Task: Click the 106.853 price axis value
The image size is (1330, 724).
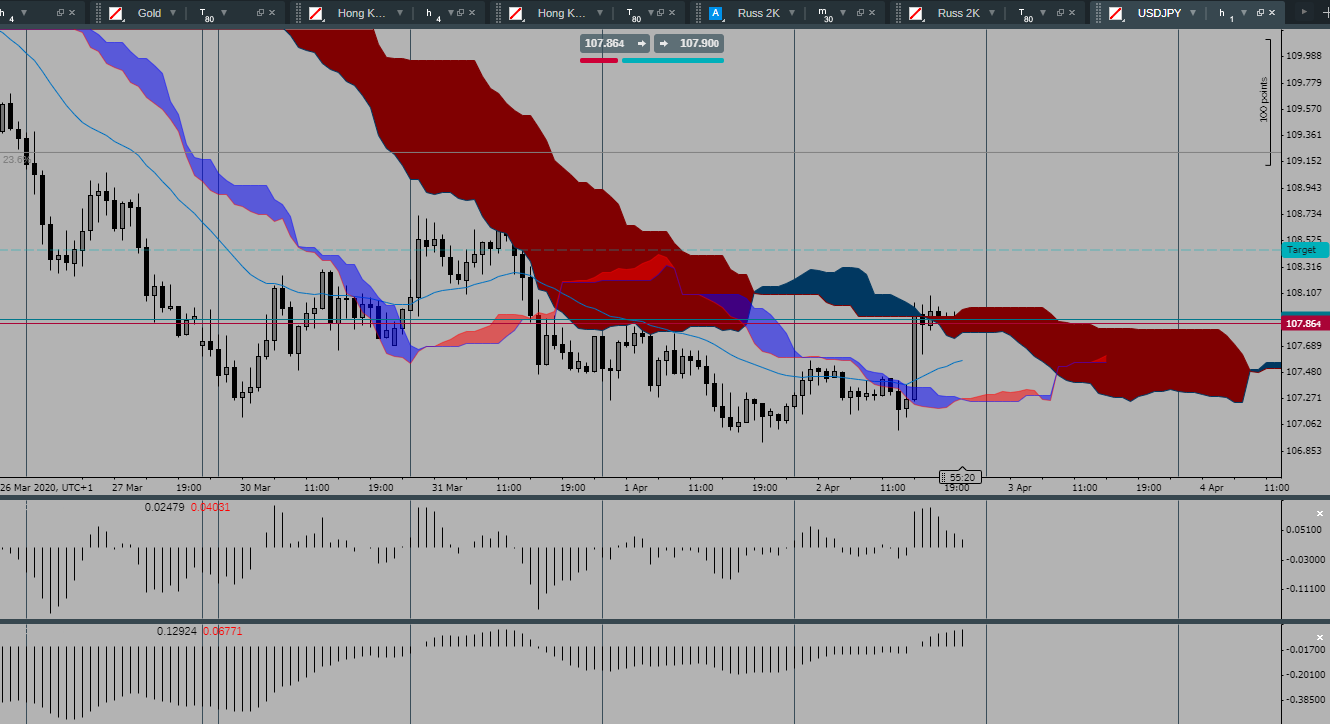Action: point(1303,450)
